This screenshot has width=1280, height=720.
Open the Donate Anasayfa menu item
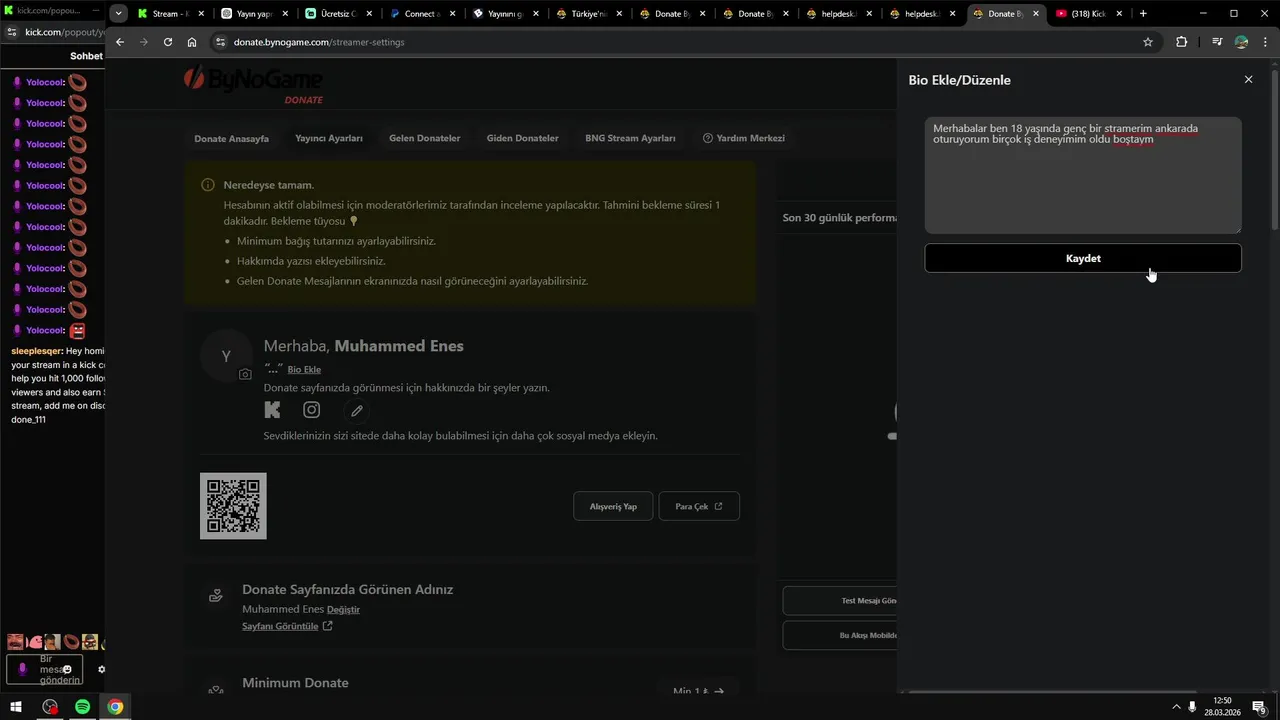(x=231, y=138)
